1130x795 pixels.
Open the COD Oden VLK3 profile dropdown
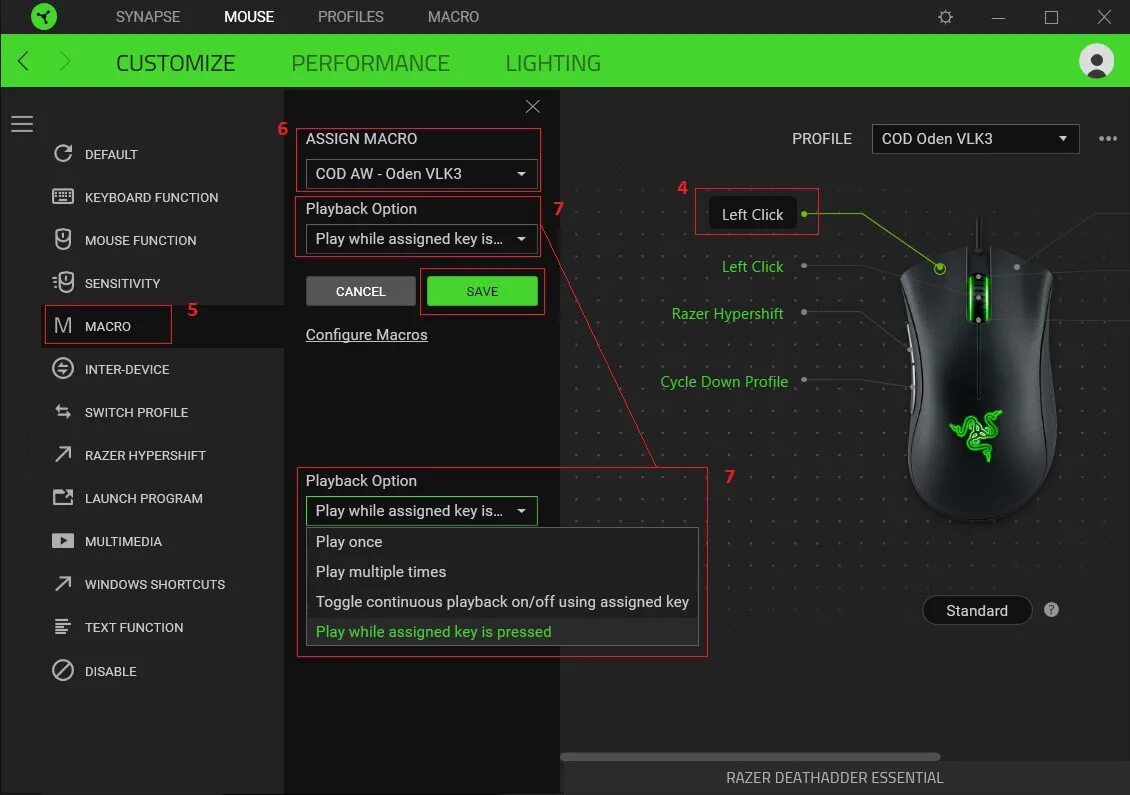tap(975, 138)
